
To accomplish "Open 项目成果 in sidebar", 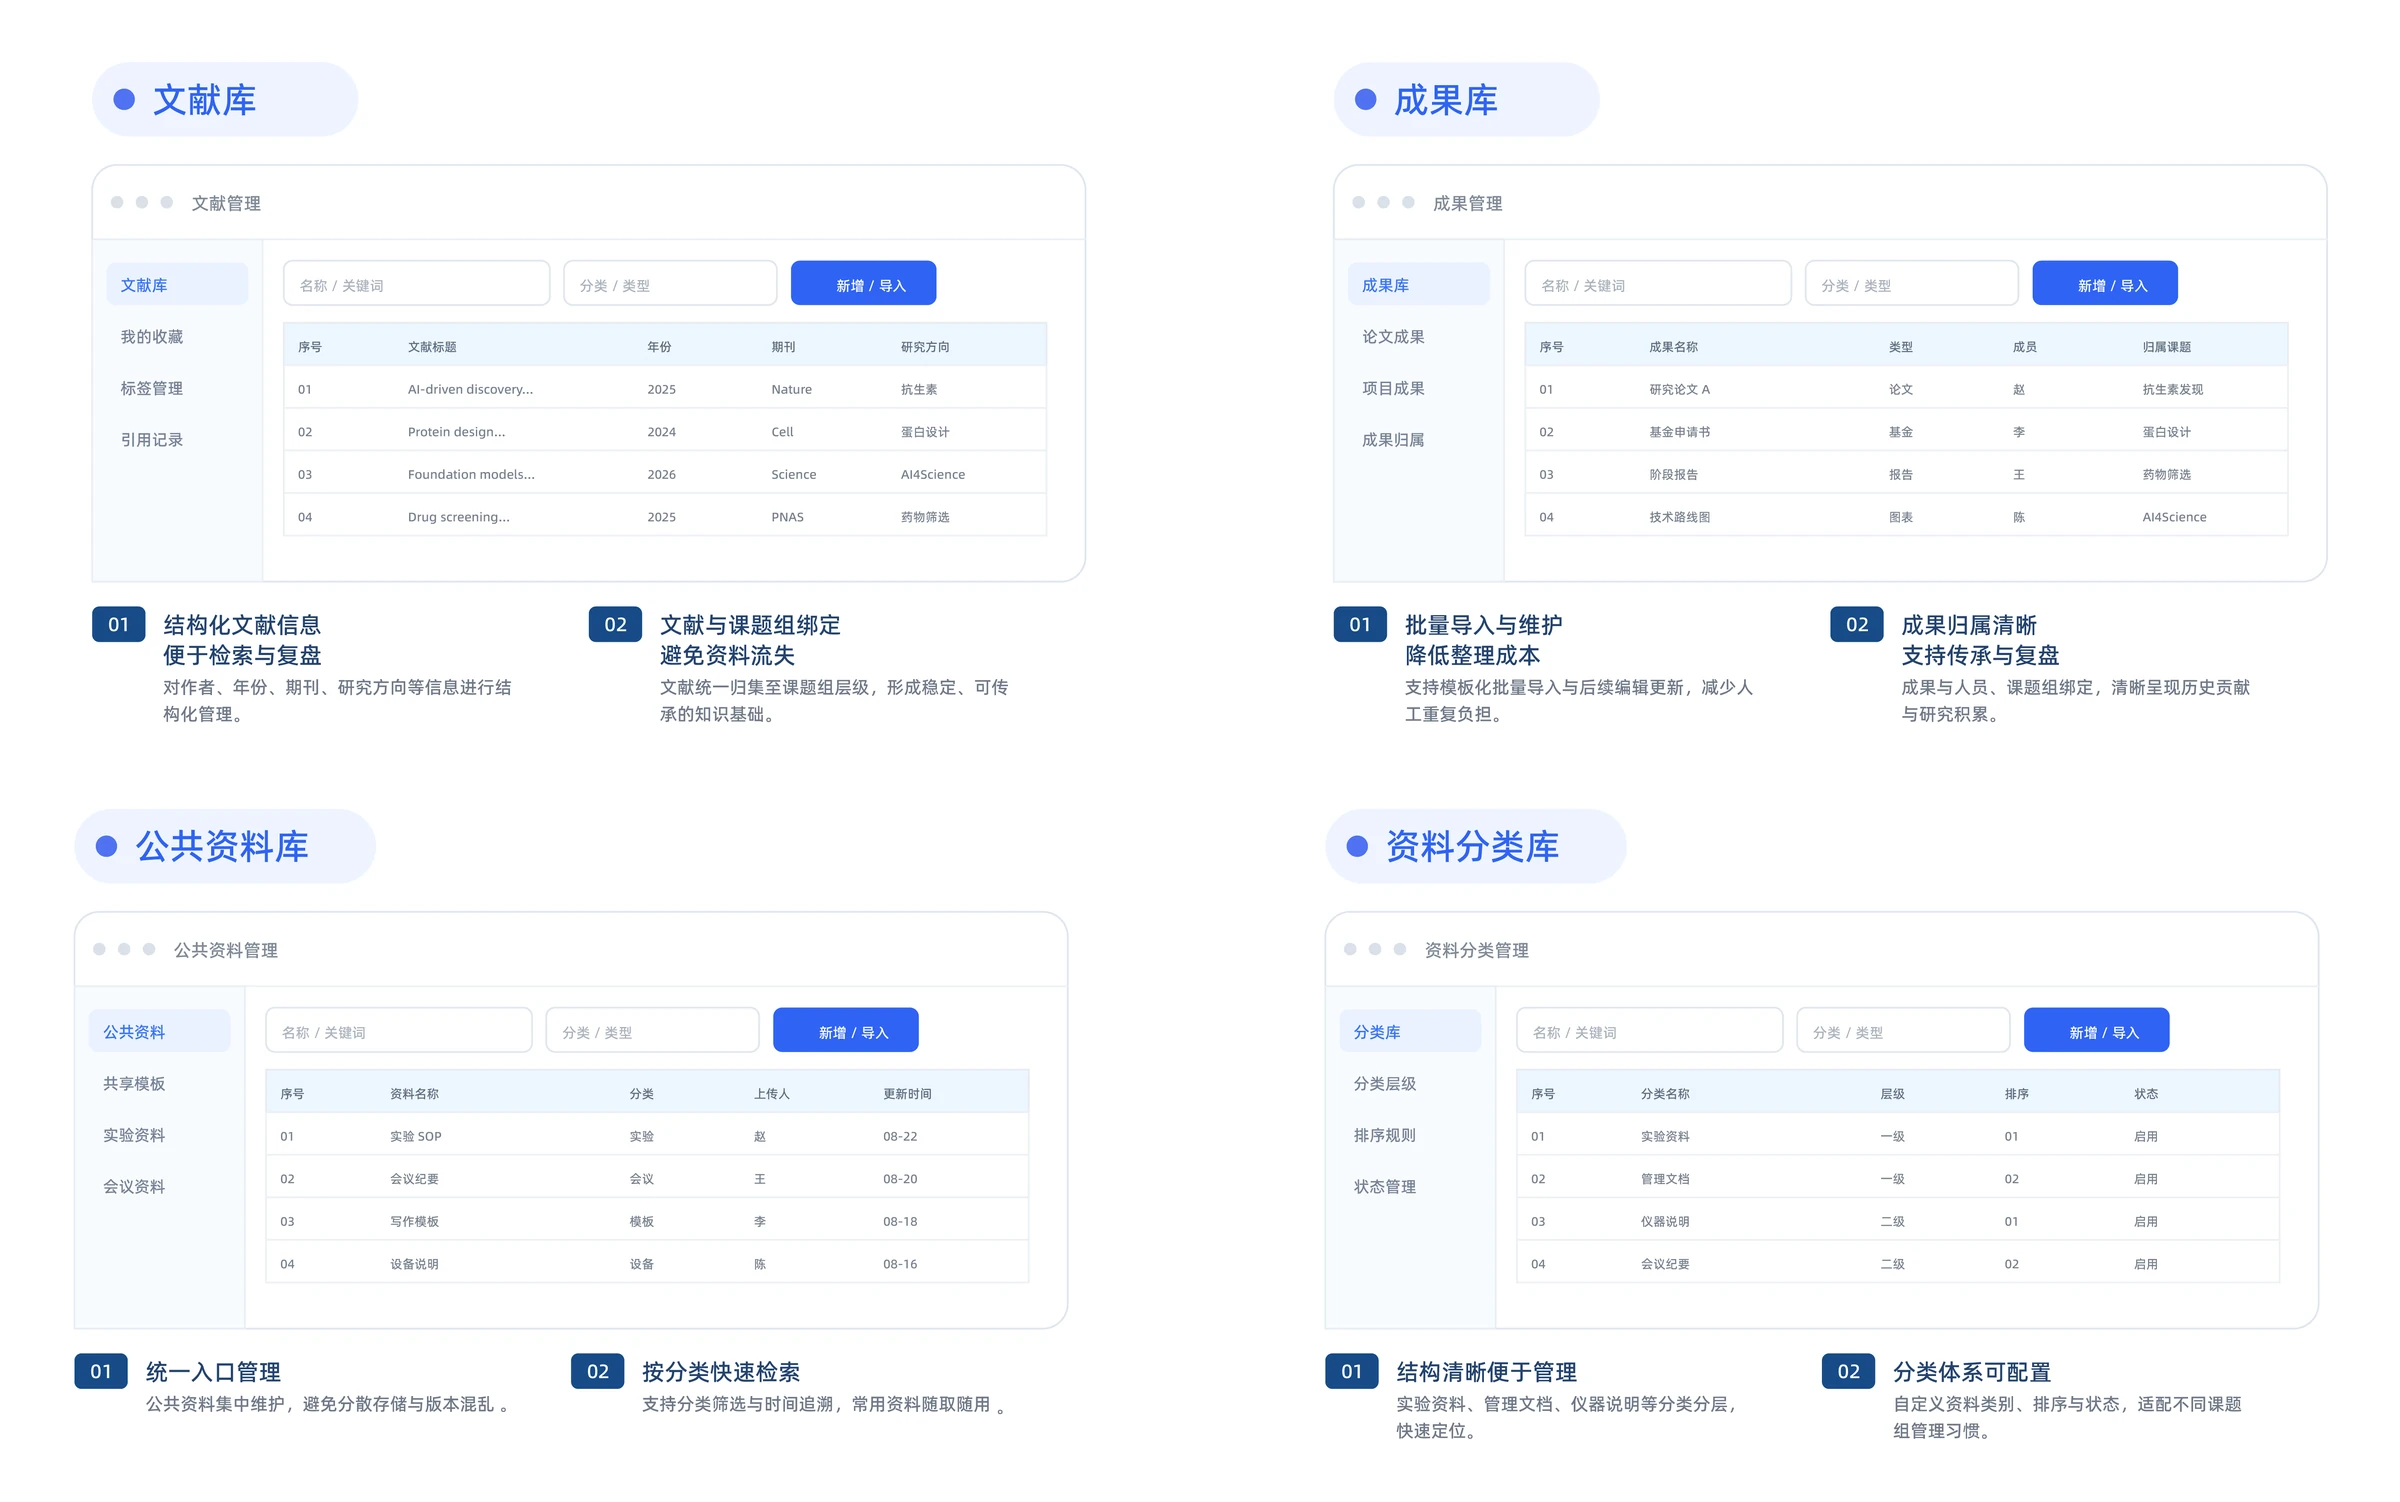I will (x=1393, y=388).
